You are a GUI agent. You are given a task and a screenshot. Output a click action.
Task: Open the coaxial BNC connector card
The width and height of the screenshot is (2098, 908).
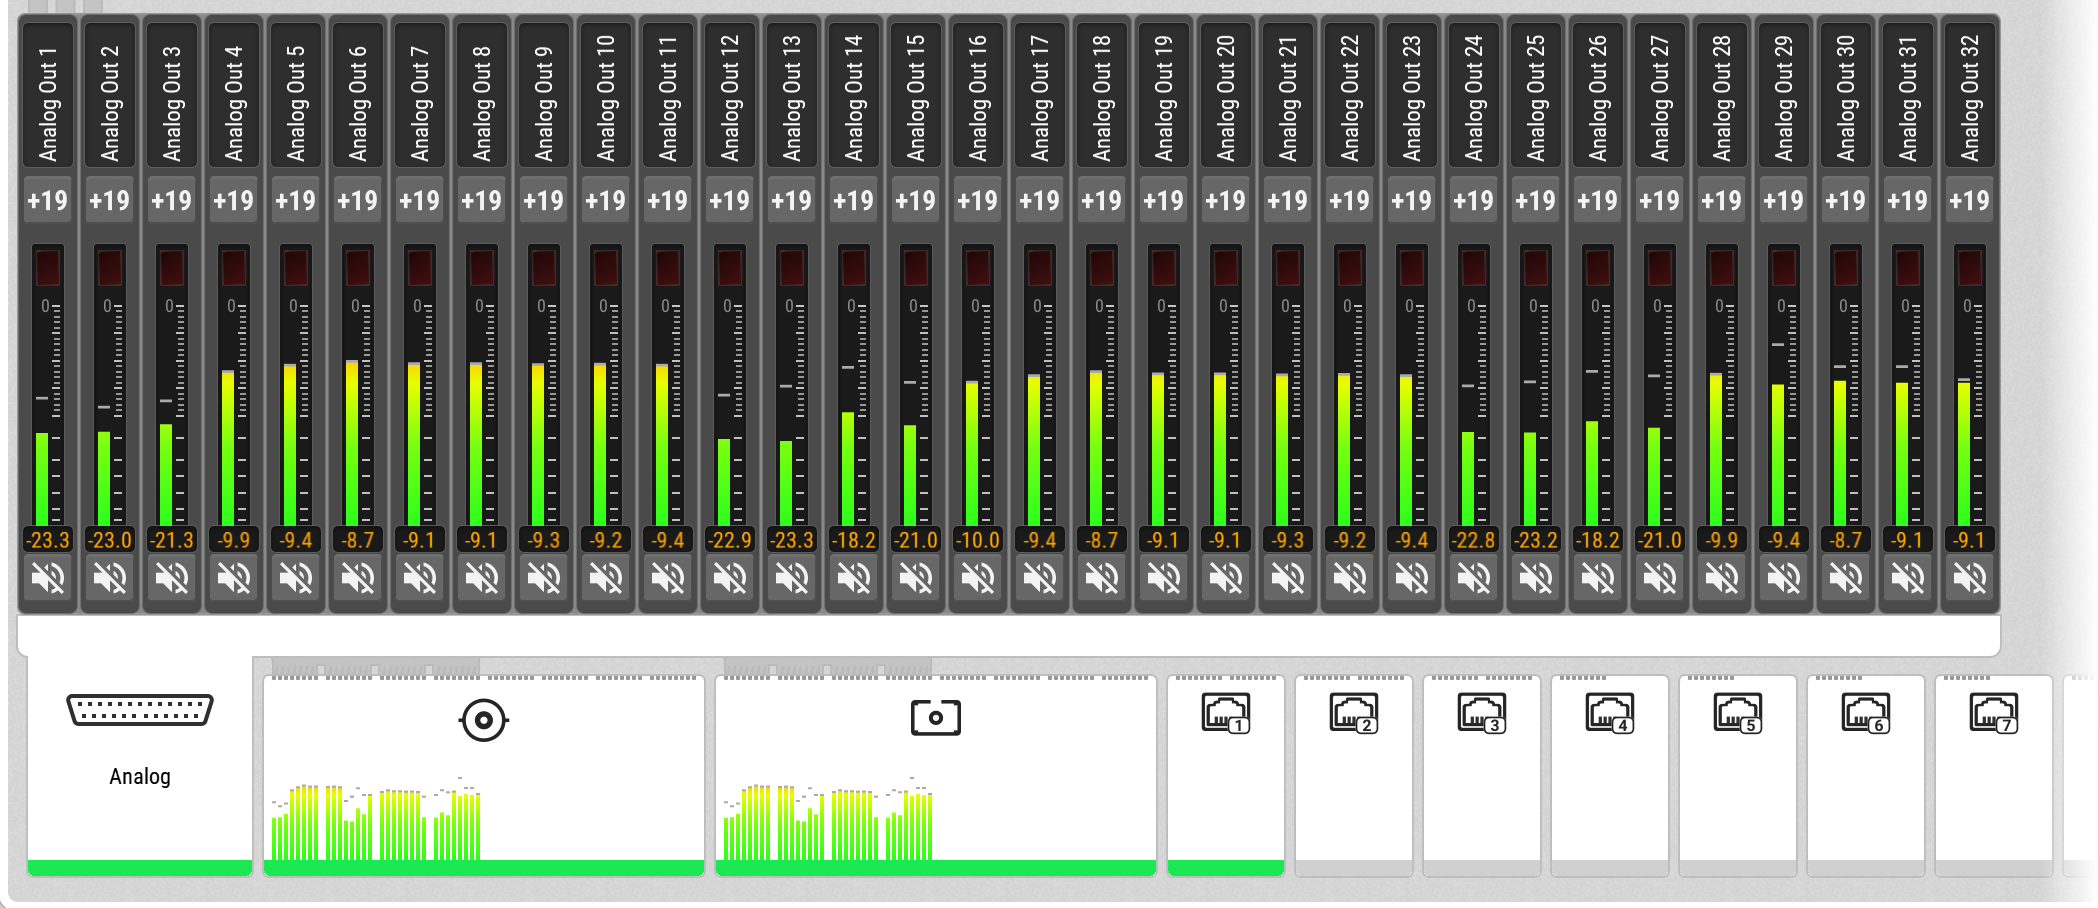point(484,770)
